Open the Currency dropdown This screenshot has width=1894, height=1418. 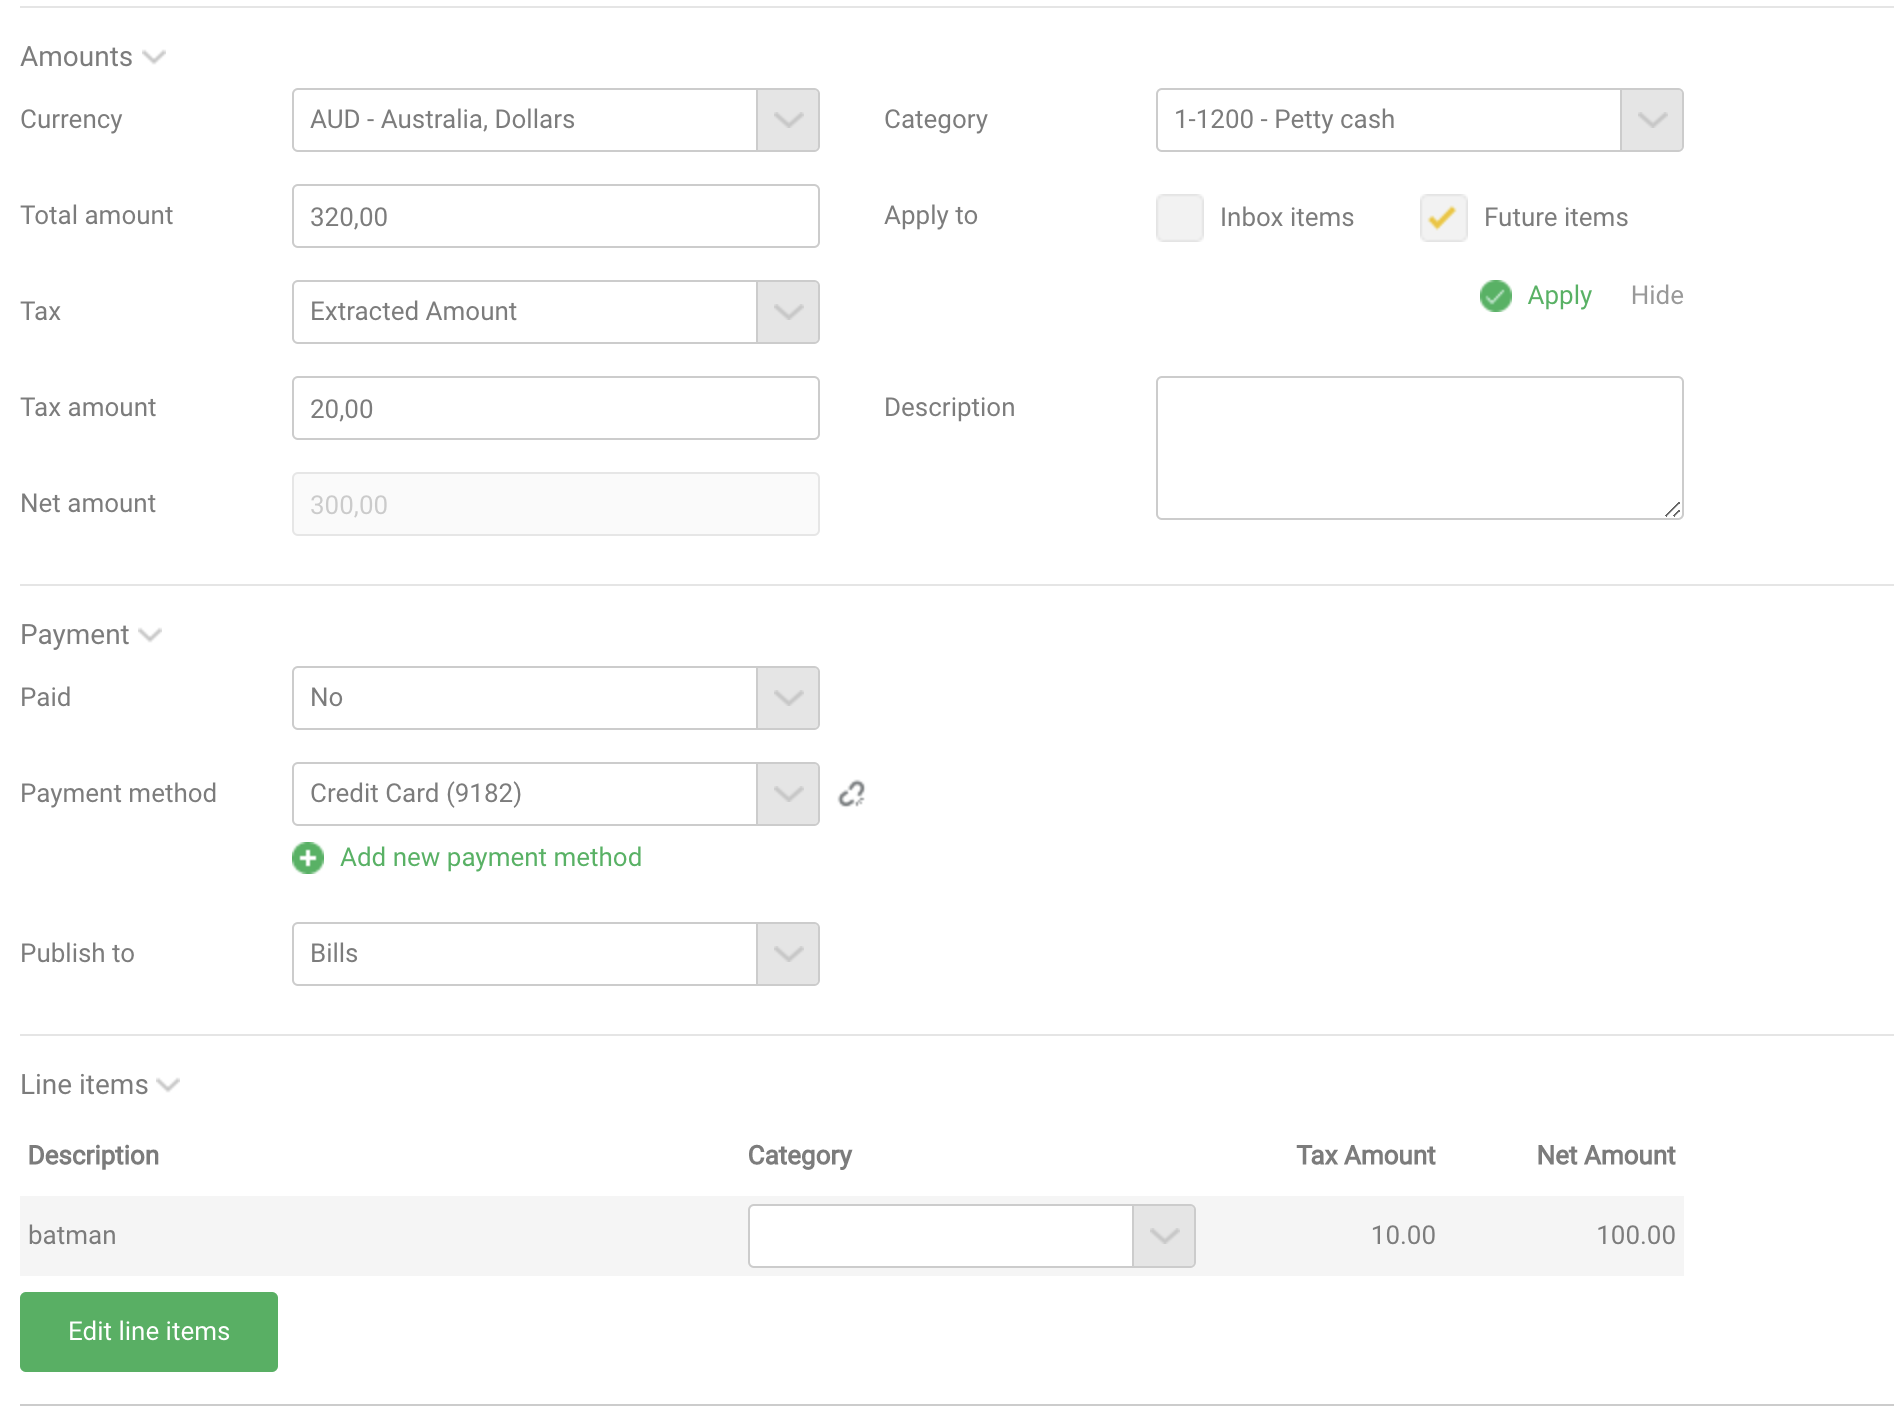787,120
